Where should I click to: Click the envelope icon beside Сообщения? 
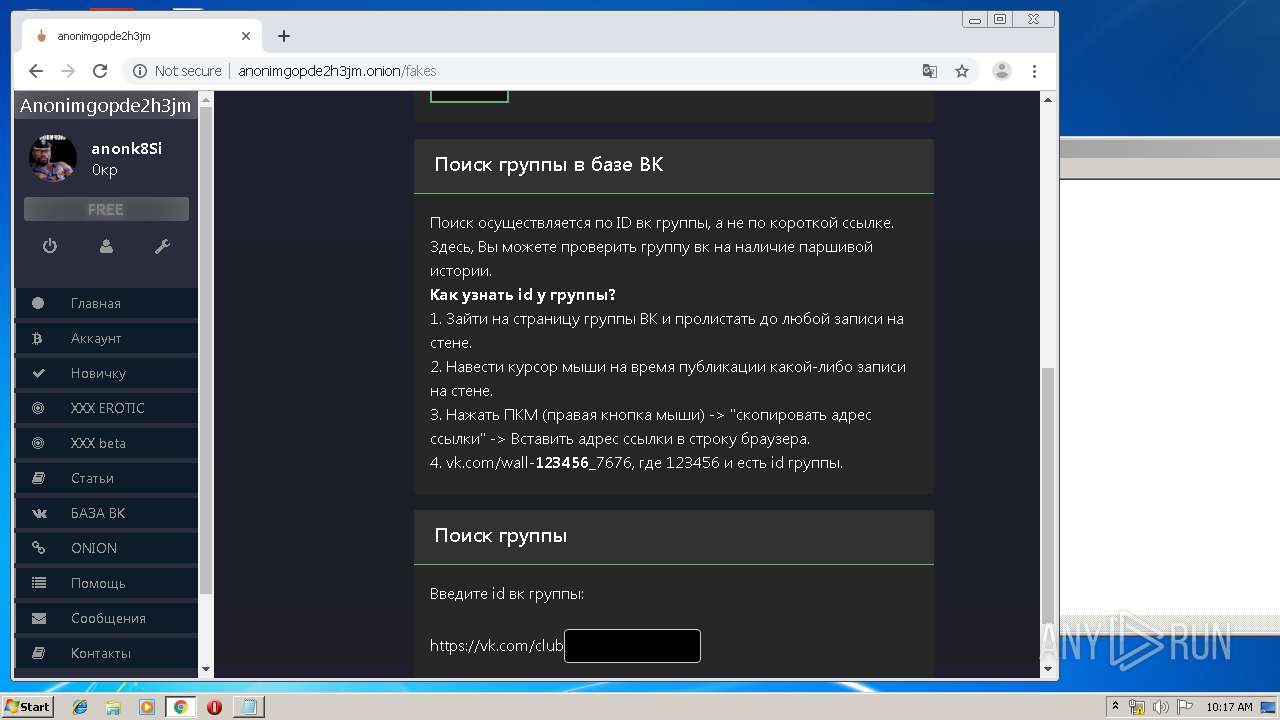click(x=38, y=618)
